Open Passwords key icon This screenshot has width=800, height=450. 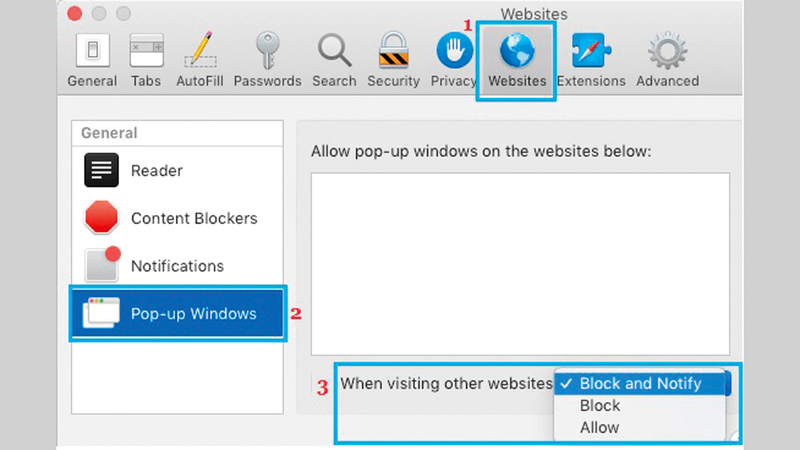267,52
